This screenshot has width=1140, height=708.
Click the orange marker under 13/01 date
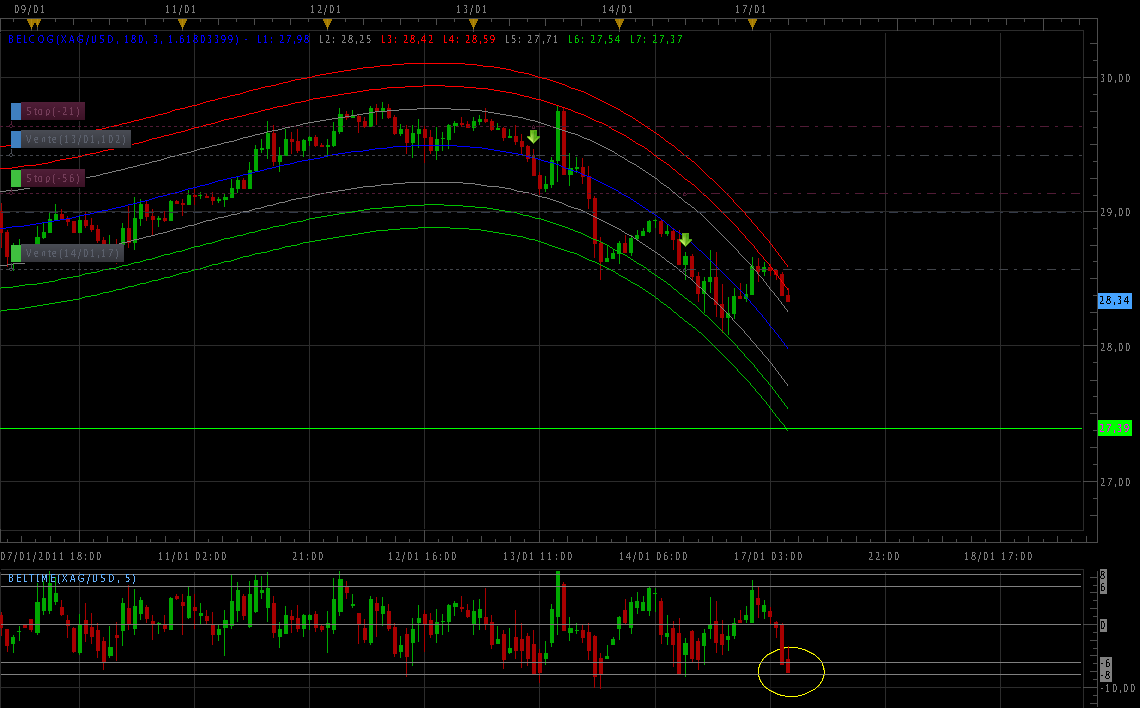click(x=473, y=23)
